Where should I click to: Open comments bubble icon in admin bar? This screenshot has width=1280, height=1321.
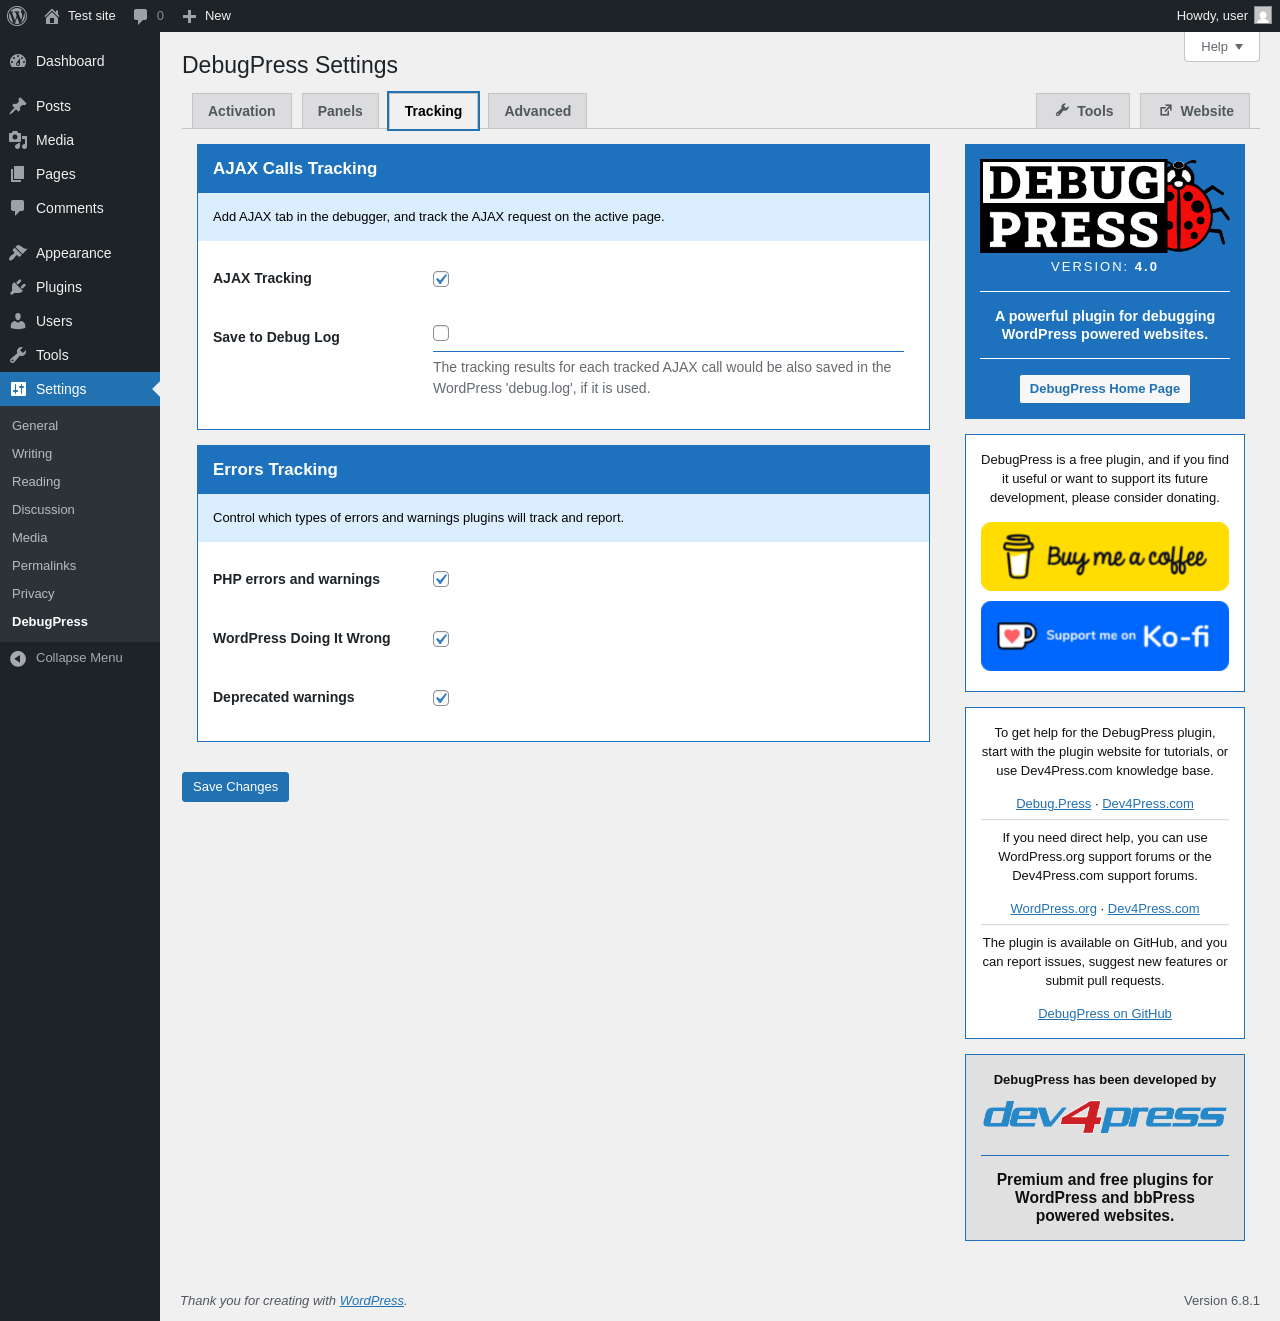pyautogui.click(x=141, y=16)
